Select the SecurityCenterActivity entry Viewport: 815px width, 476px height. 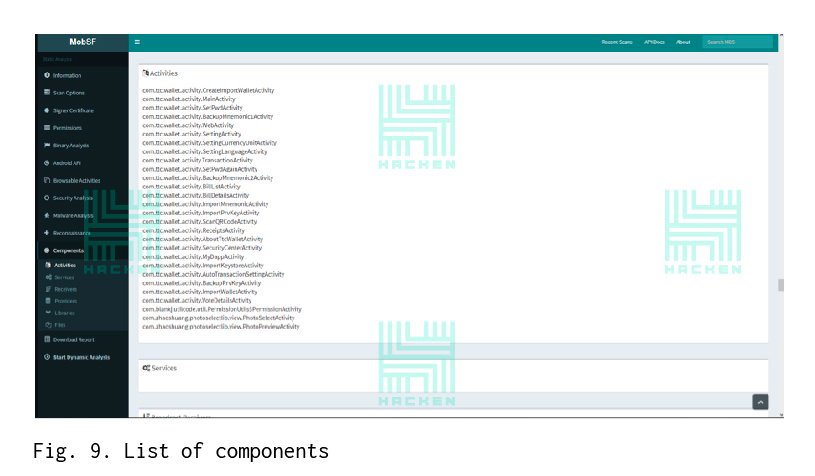click(202, 248)
